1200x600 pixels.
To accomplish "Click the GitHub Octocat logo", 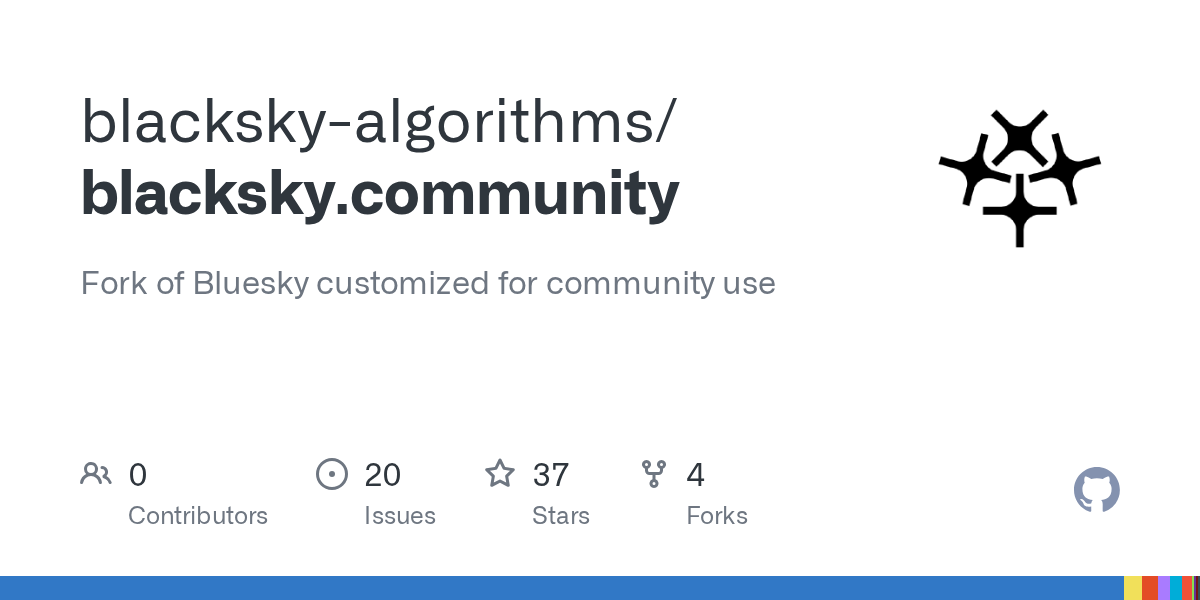I will coord(1096,491).
